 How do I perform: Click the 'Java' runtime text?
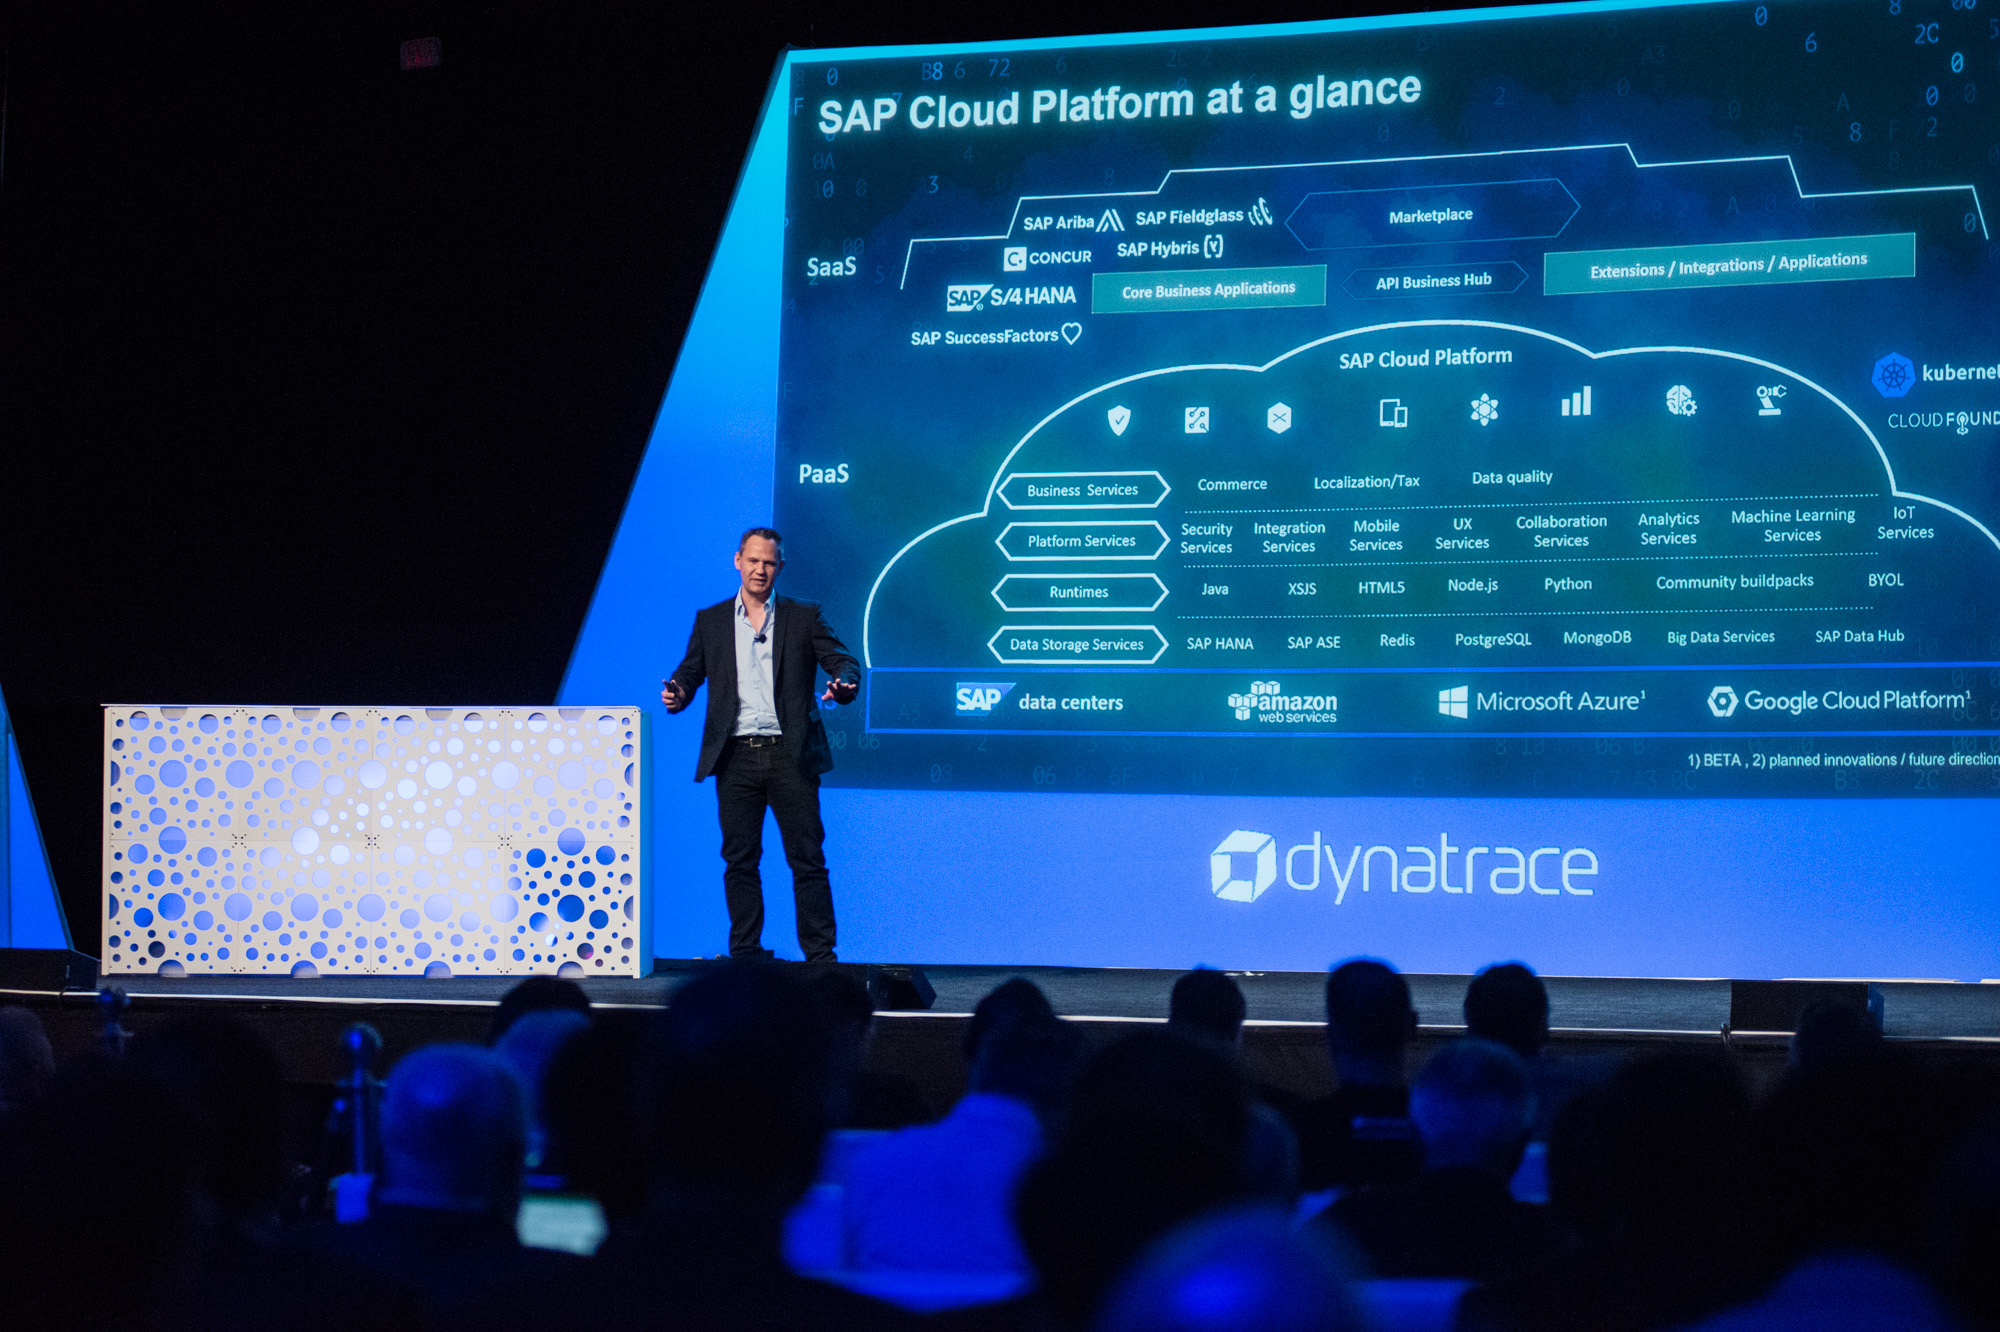pos(1215,589)
